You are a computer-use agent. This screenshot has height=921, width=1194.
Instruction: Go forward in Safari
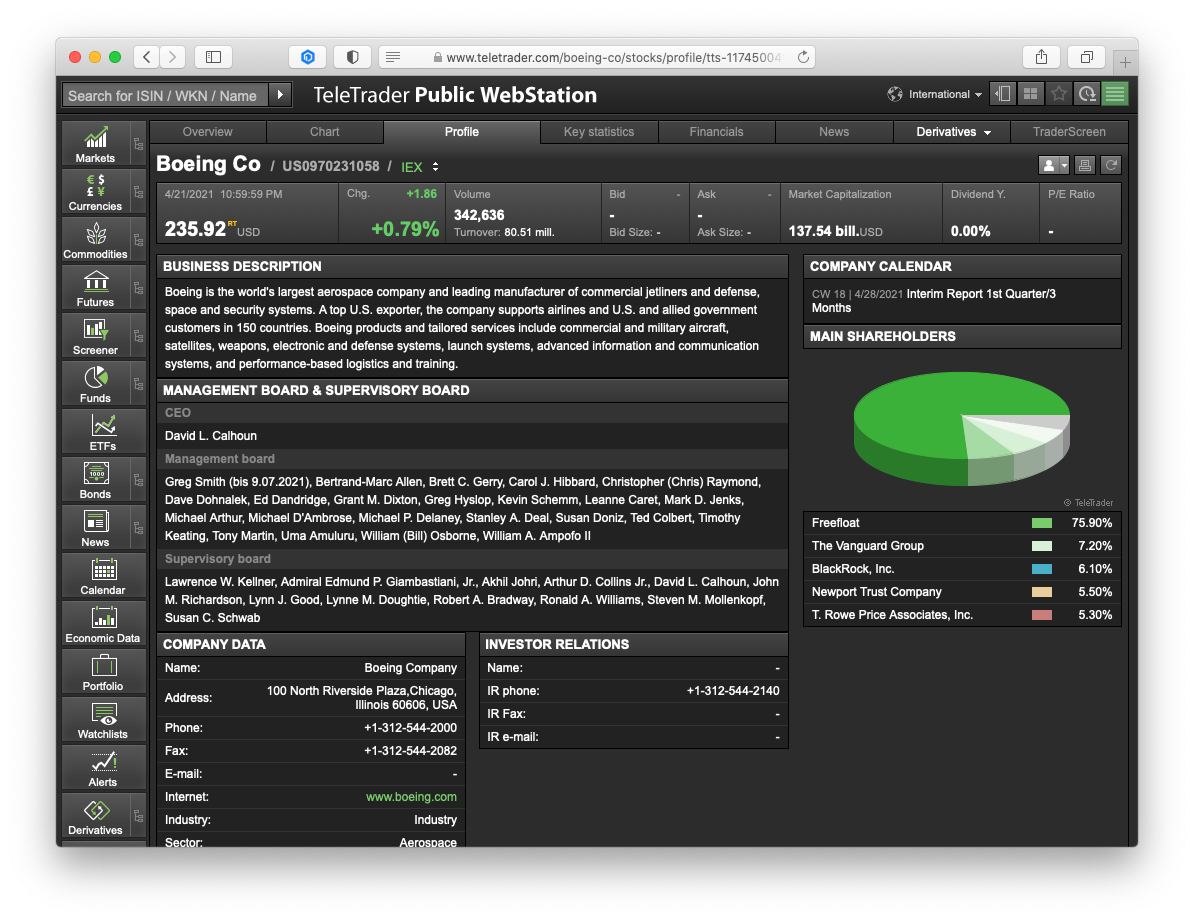point(173,57)
